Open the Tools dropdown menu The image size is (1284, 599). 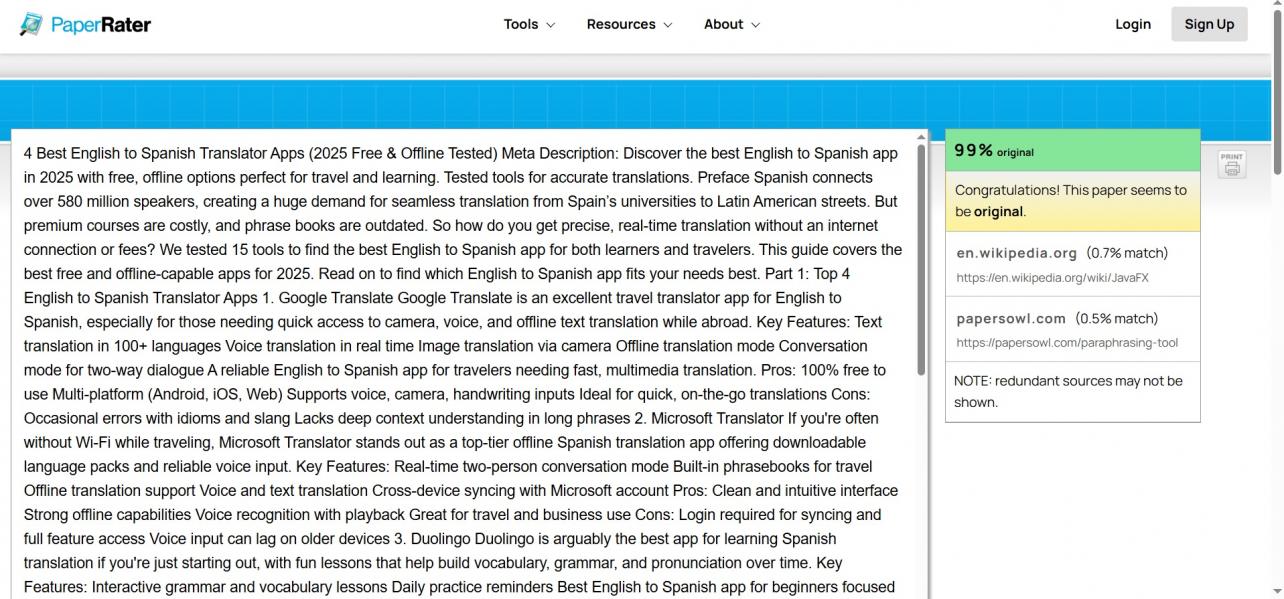click(x=529, y=24)
